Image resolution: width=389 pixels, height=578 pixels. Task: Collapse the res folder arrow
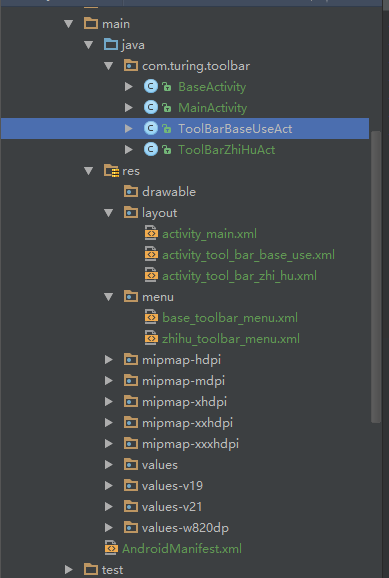click(88, 171)
